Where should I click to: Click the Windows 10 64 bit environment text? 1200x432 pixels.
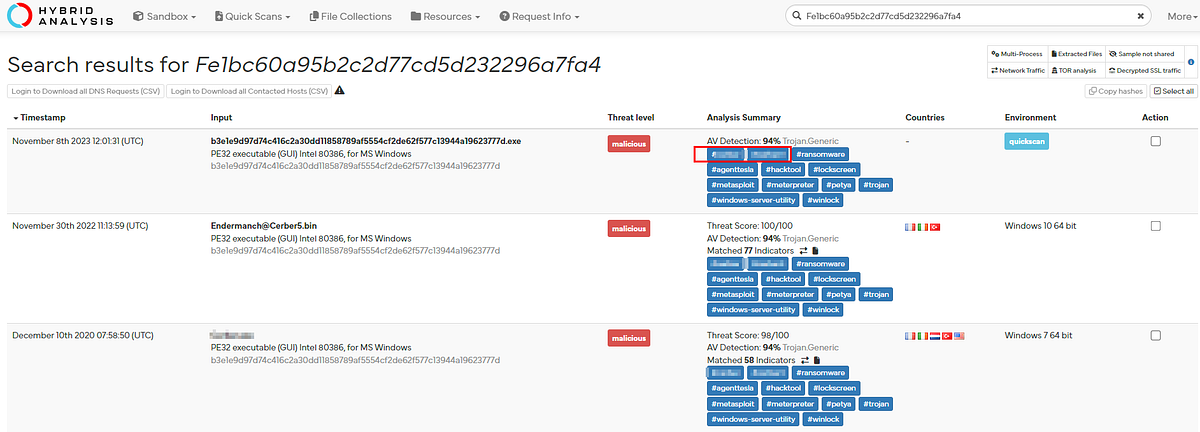pos(1039,226)
